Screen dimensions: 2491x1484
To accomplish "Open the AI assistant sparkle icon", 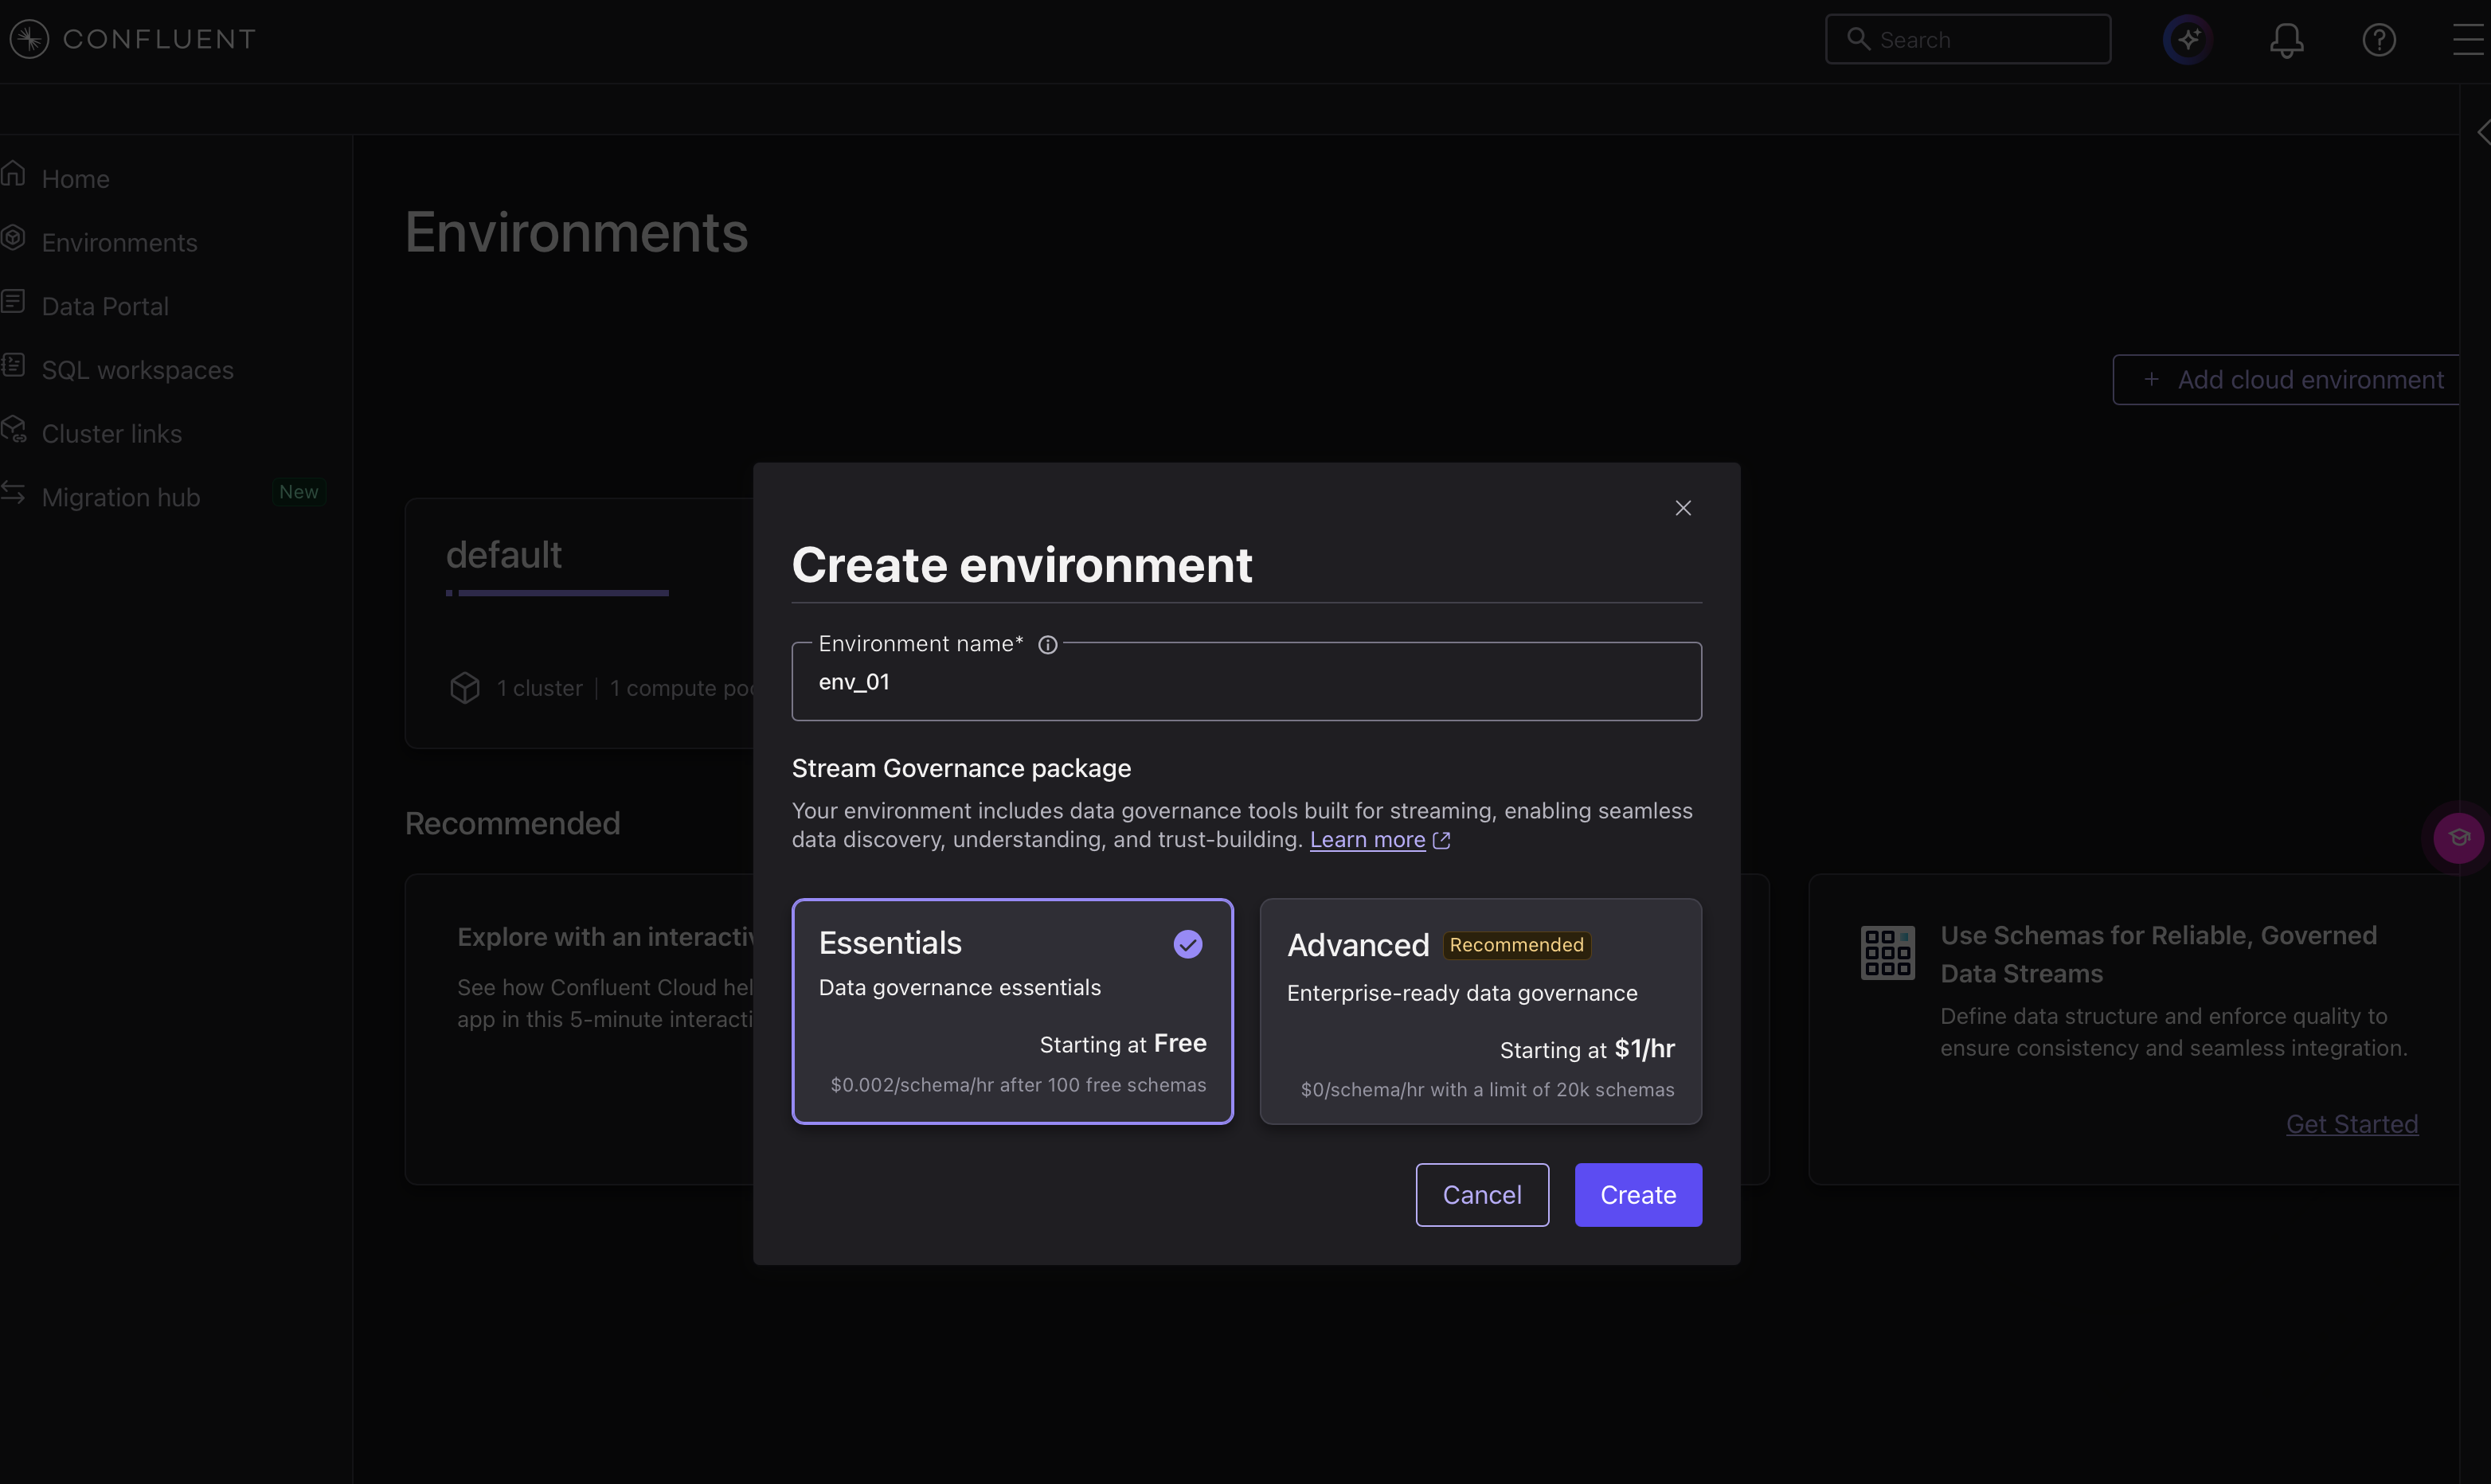I will click(x=2188, y=40).
